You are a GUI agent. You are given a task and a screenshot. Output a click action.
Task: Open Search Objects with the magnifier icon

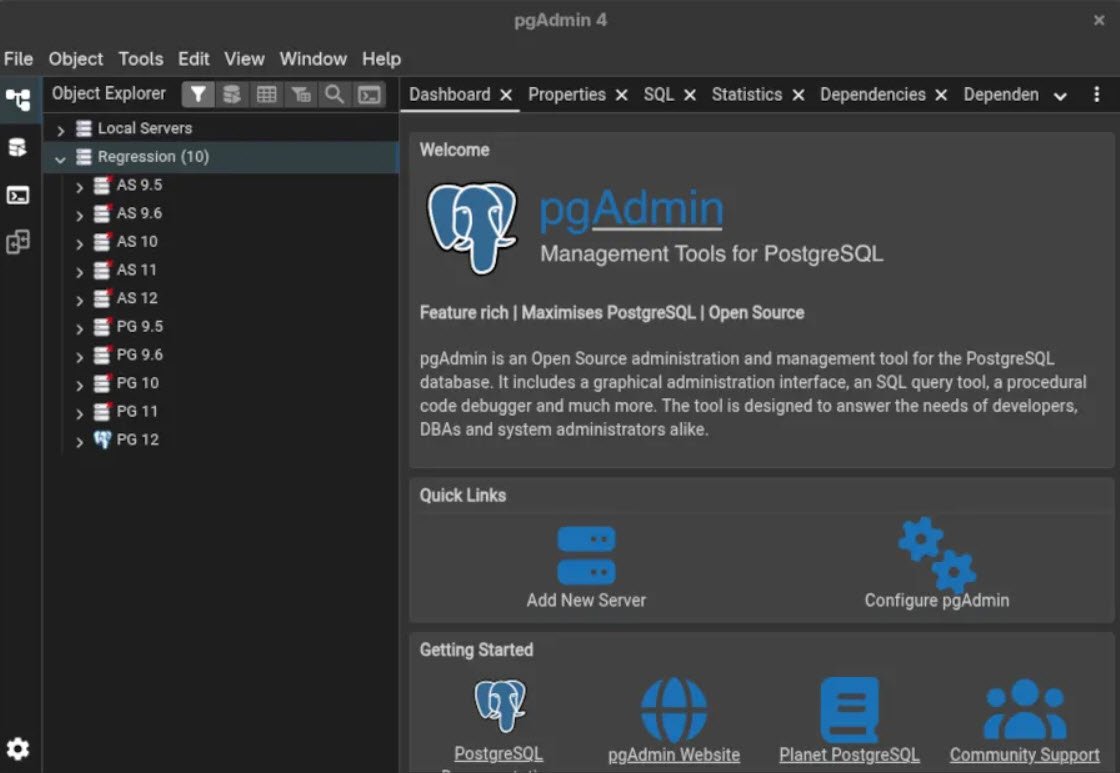click(x=334, y=93)
